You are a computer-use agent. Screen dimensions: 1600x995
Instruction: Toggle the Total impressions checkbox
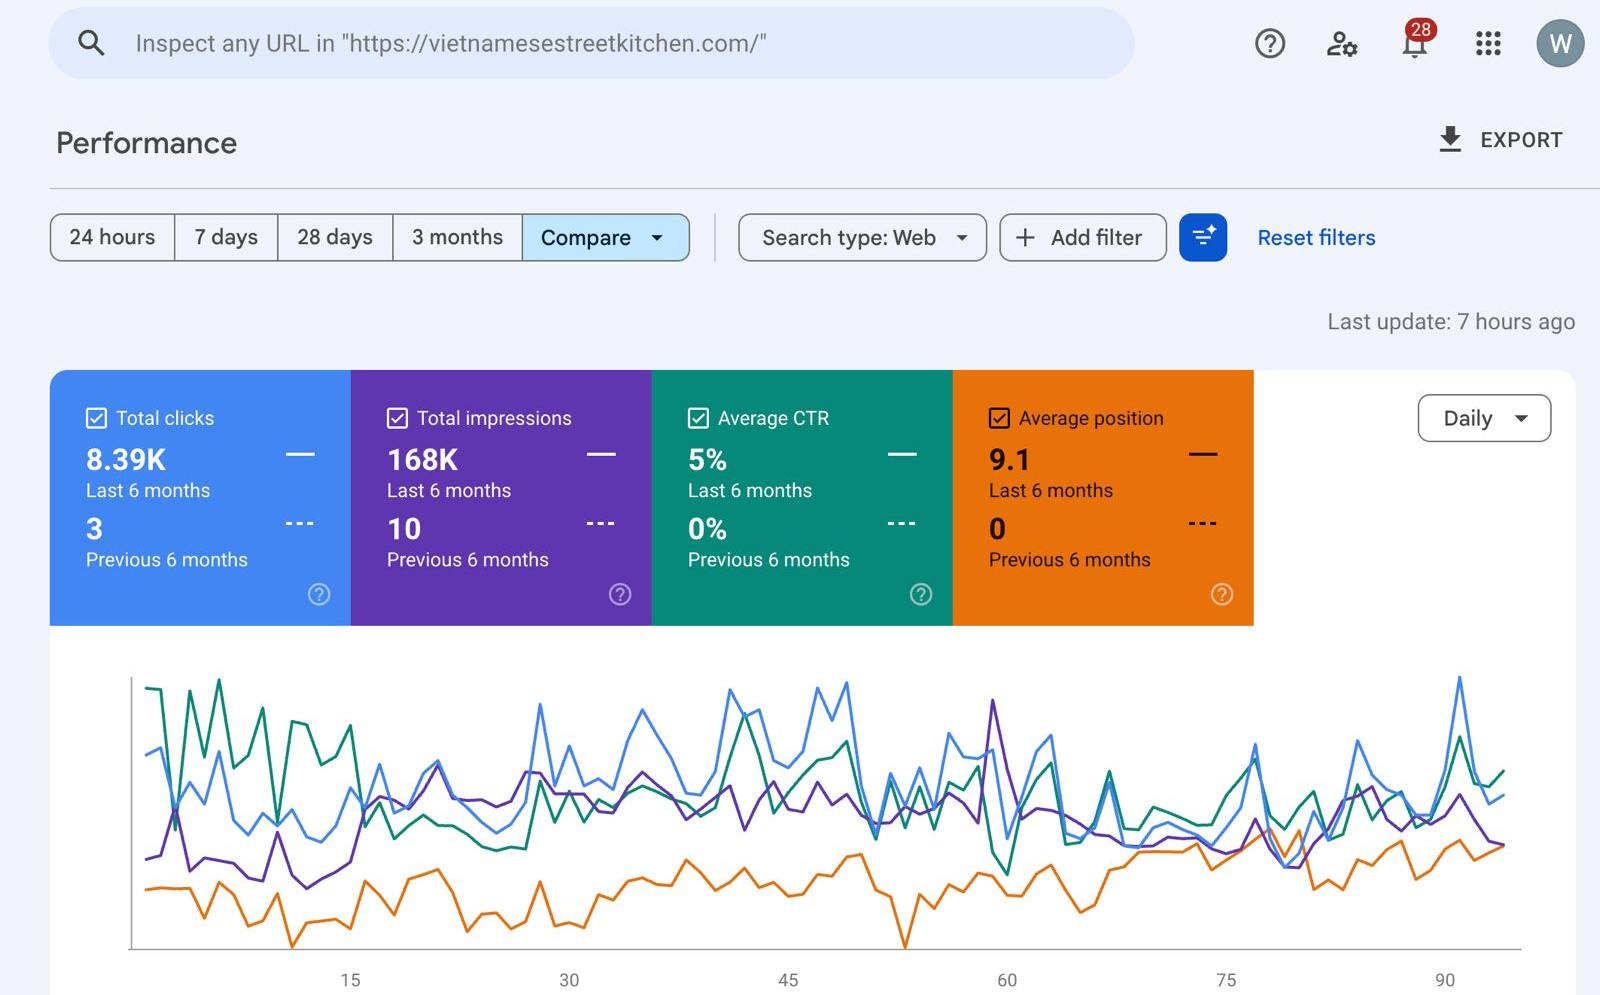[x=397, y=418]
